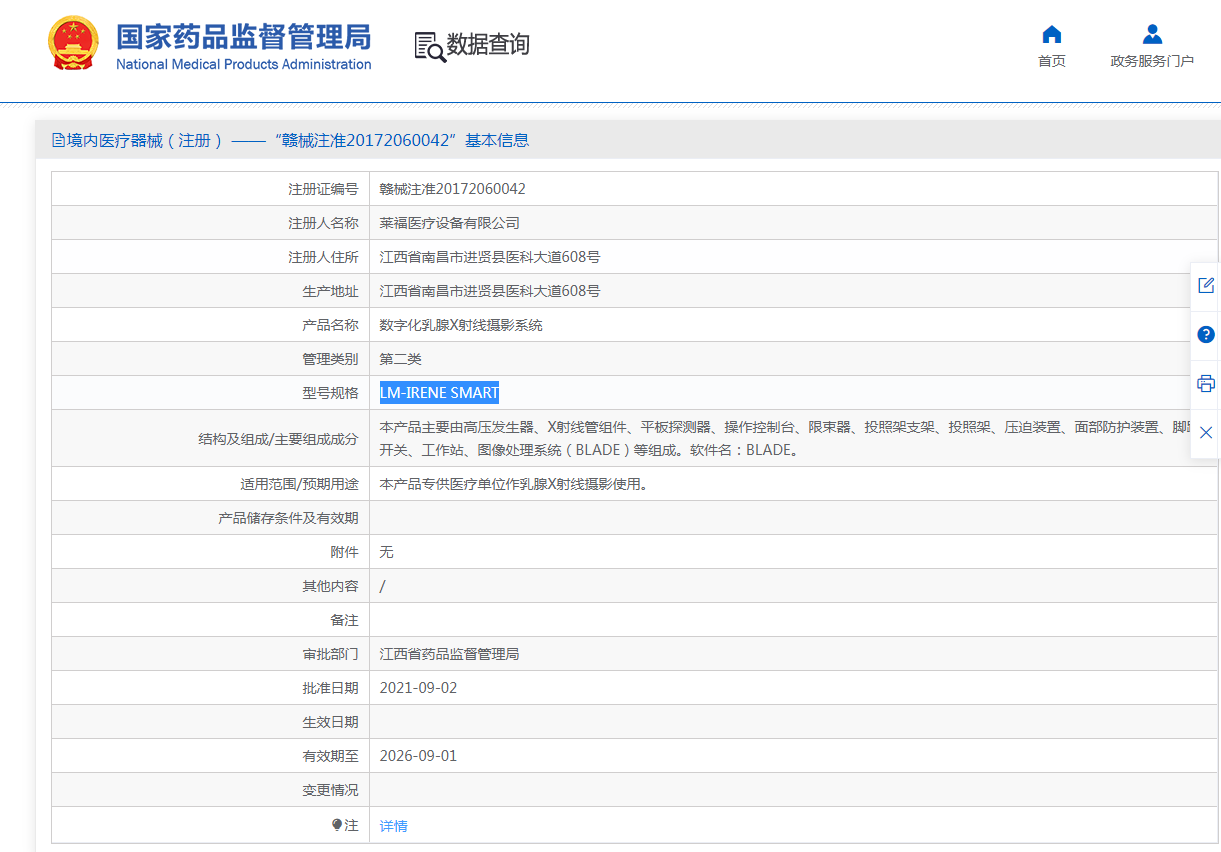1221x852 pixels.
Task: Click the 国家药品监督管理局 title
Action: tap(244, 36)
